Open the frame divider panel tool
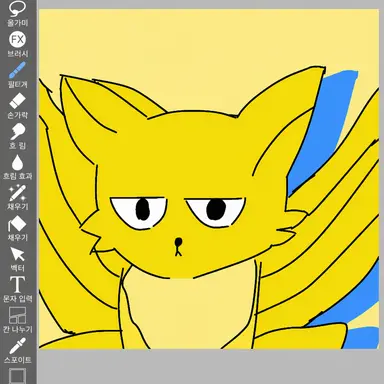This screenshot has width=384, height=384. click(17, 315)
